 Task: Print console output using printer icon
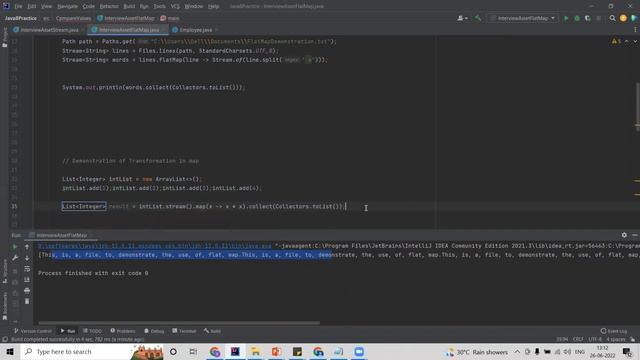coord(27,291)
